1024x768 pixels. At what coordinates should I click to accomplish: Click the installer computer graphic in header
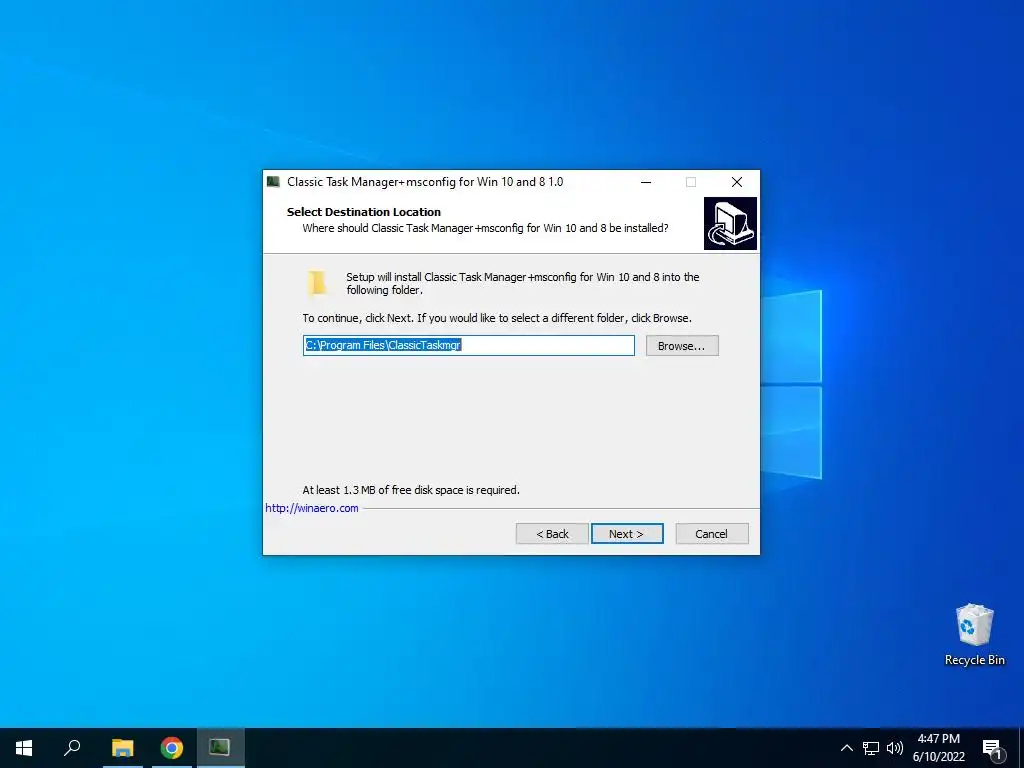[x=730, y=223]
